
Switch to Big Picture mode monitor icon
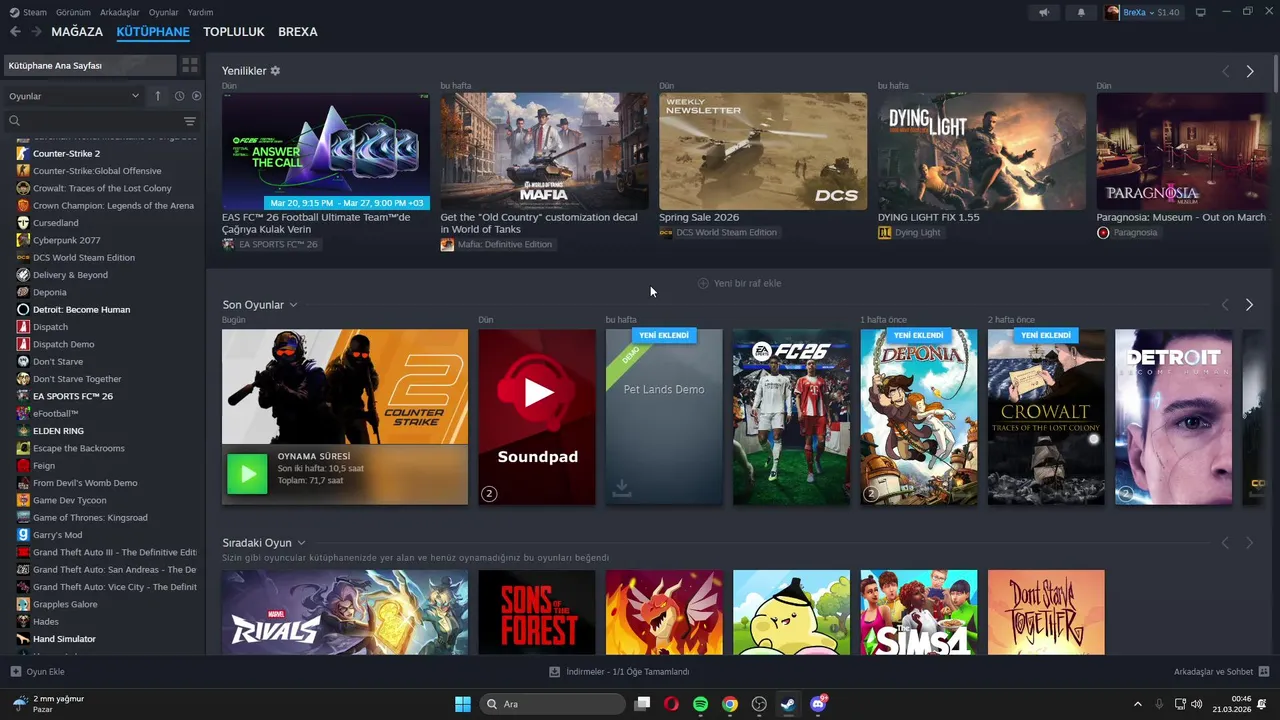tap(1201, 12)
